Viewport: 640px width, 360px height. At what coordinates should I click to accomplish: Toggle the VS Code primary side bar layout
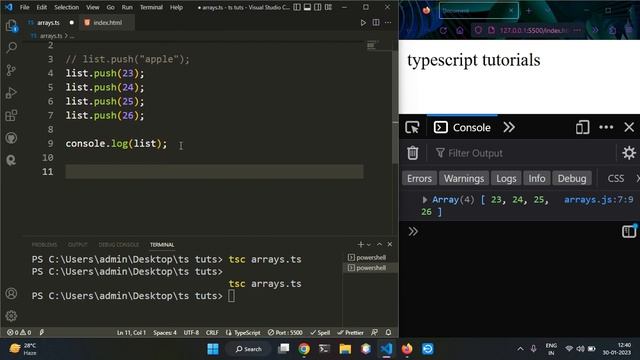297,7
